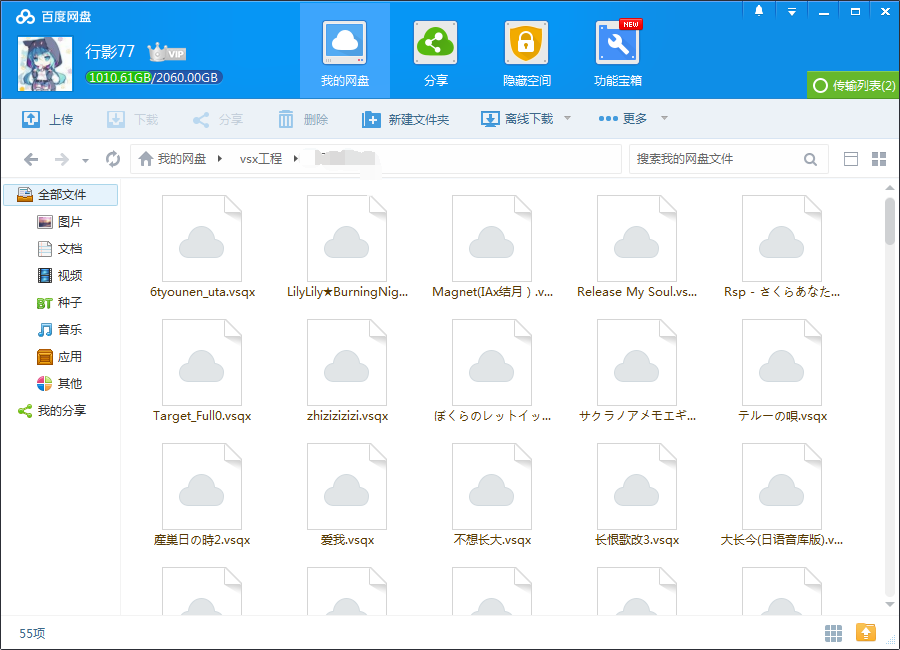The width and height of the screenshot is (900, 650).
Task: Select file サクラノアメモエギ...
Action: click(637, 371)
